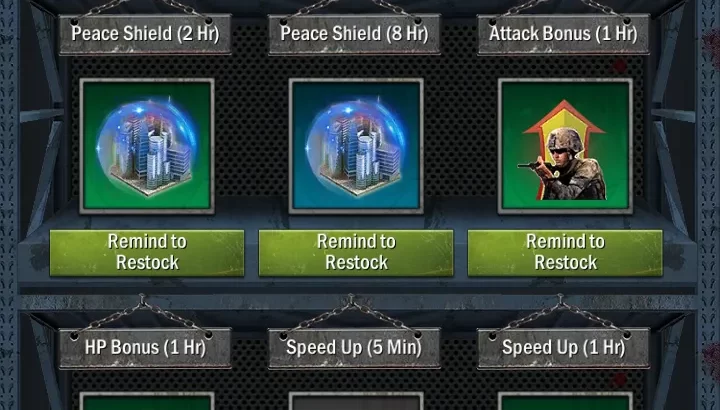Open the HP Bonus item frame below its sign
The width and height of the screenshot is (720, 410).
click(x=147, y=401)
